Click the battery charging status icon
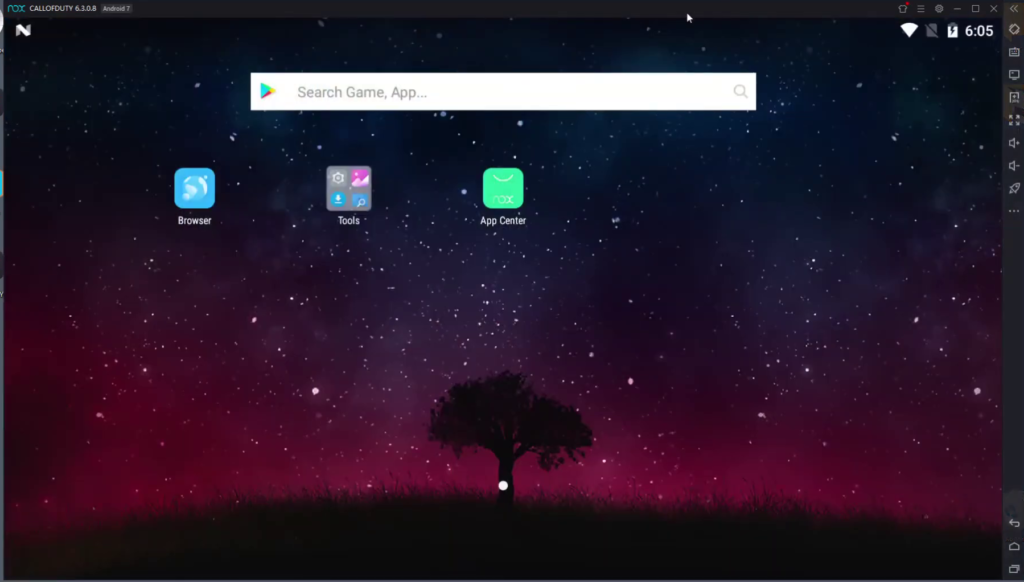 (953, 30)
